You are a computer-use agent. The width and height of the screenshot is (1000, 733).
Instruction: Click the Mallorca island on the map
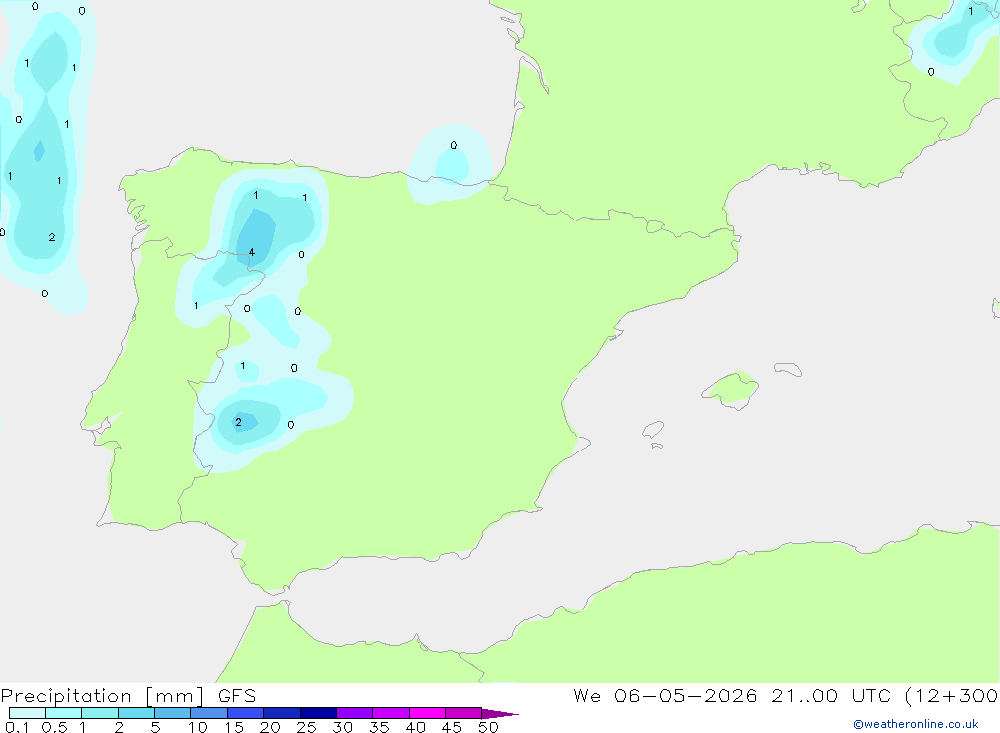click(731, 389)
